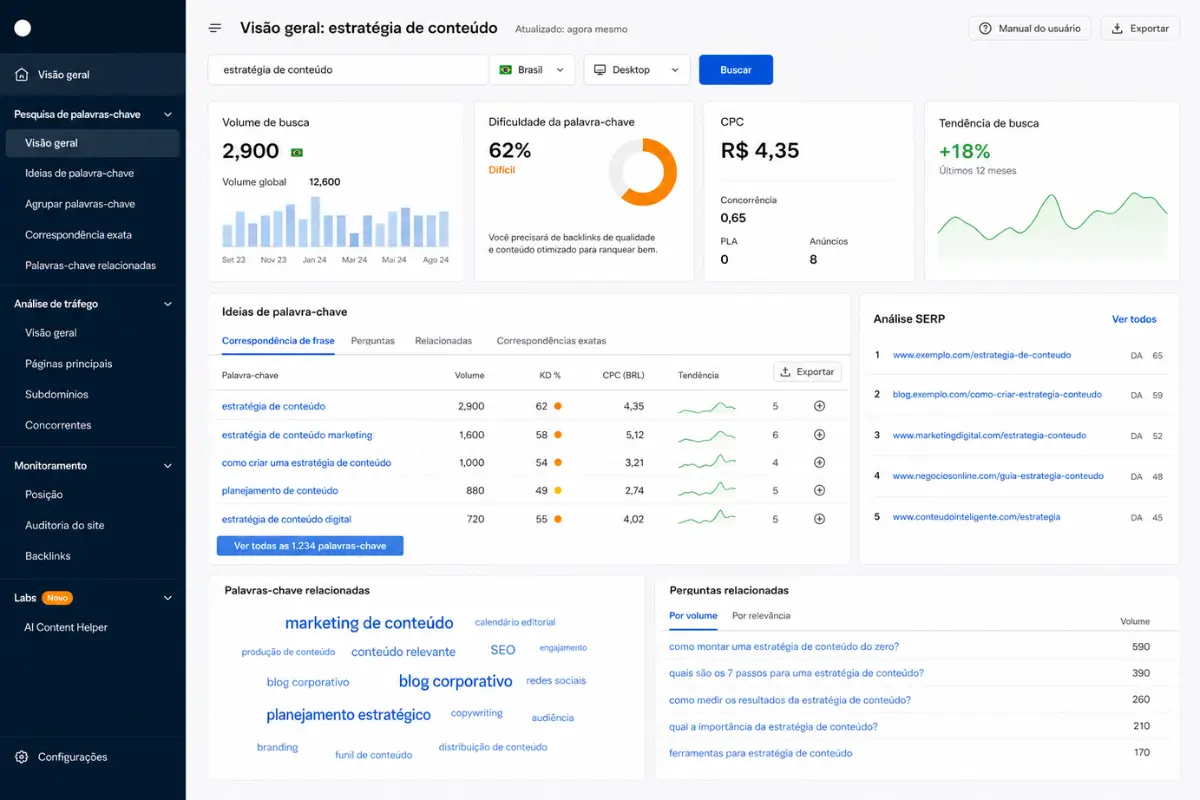This screenshot has width=1200, height=800.
Task: Click plus icon for 'estratégia de conteúdo digital'
Action: point(819,519)
